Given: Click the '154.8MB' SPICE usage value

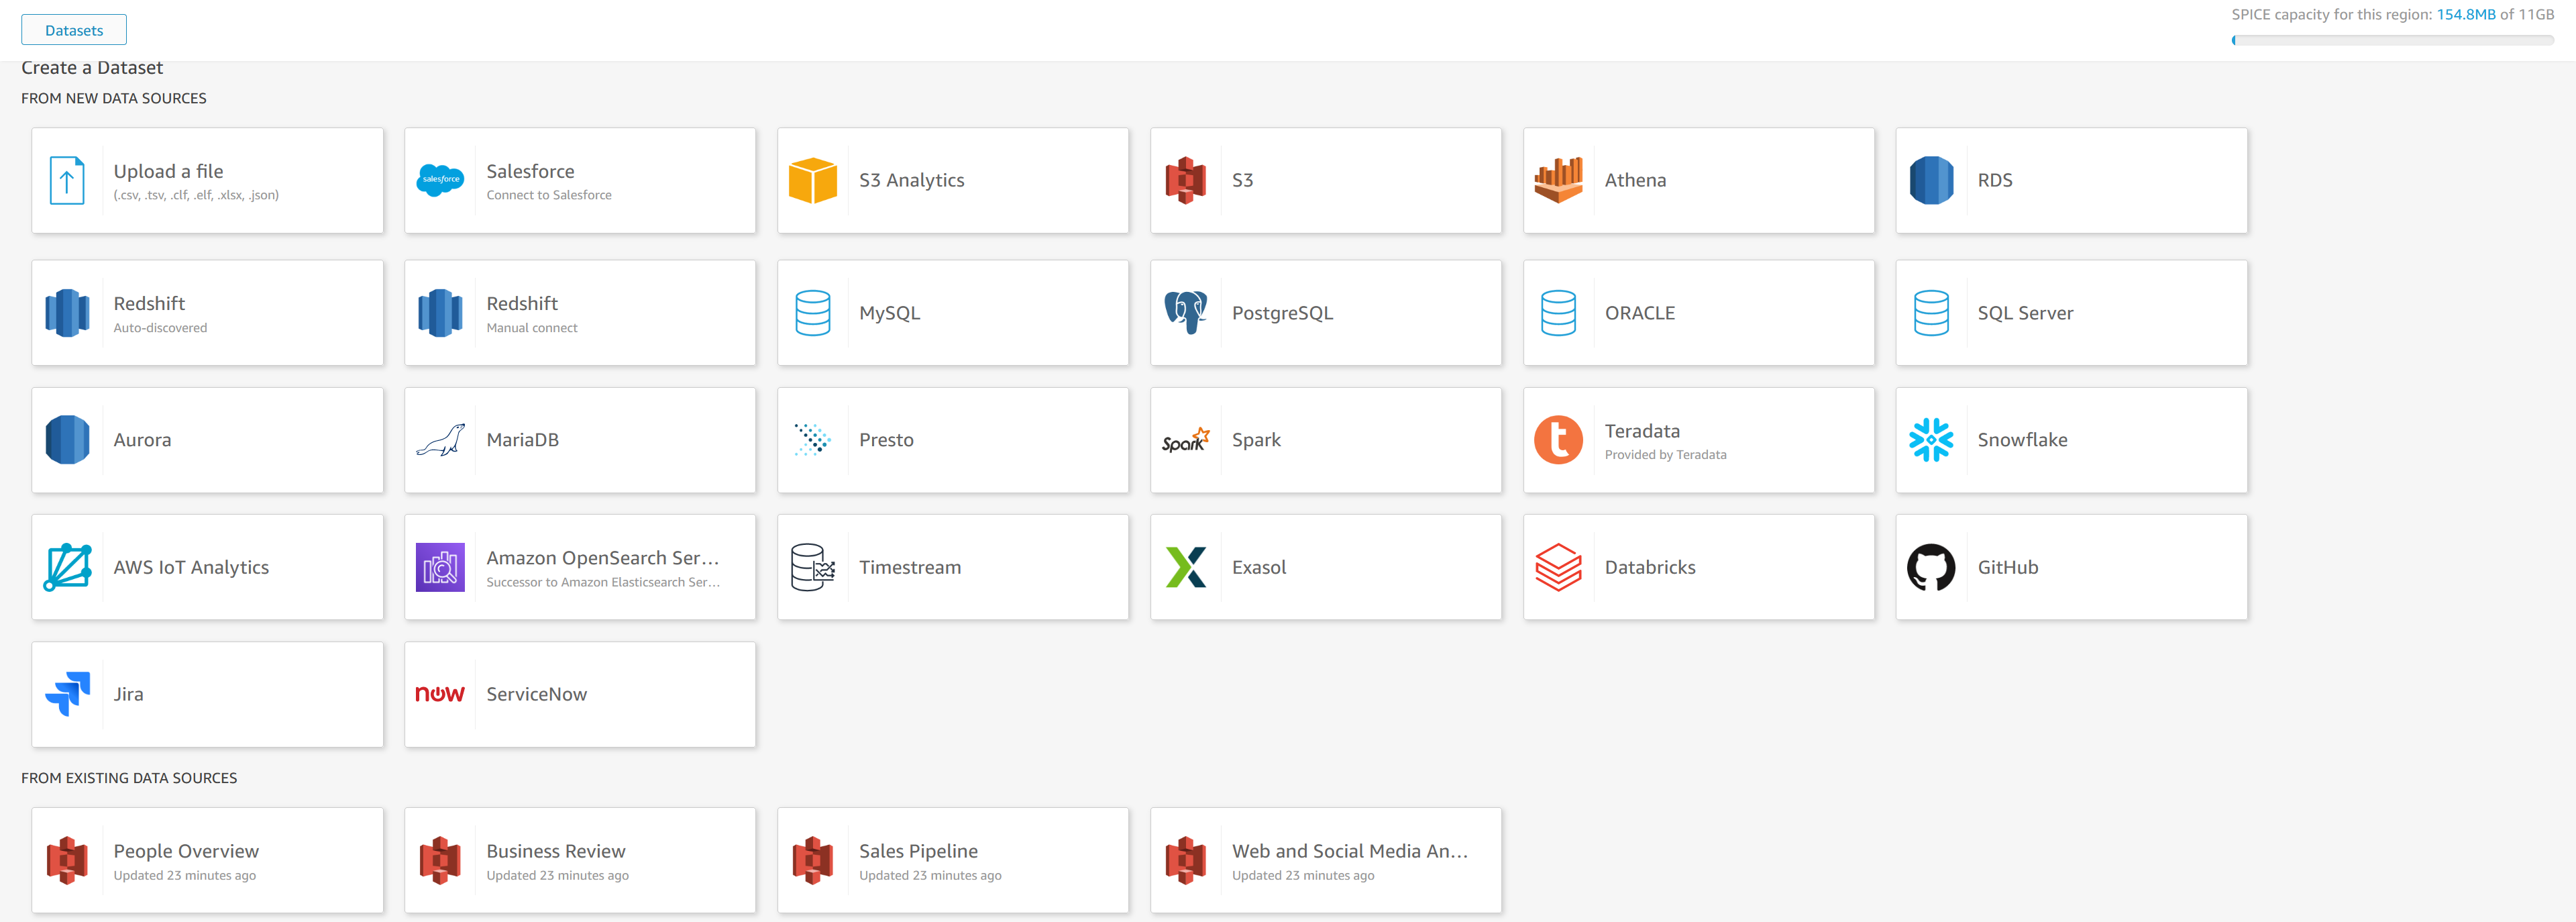Looking at the screenshot, I should 2466,14.
